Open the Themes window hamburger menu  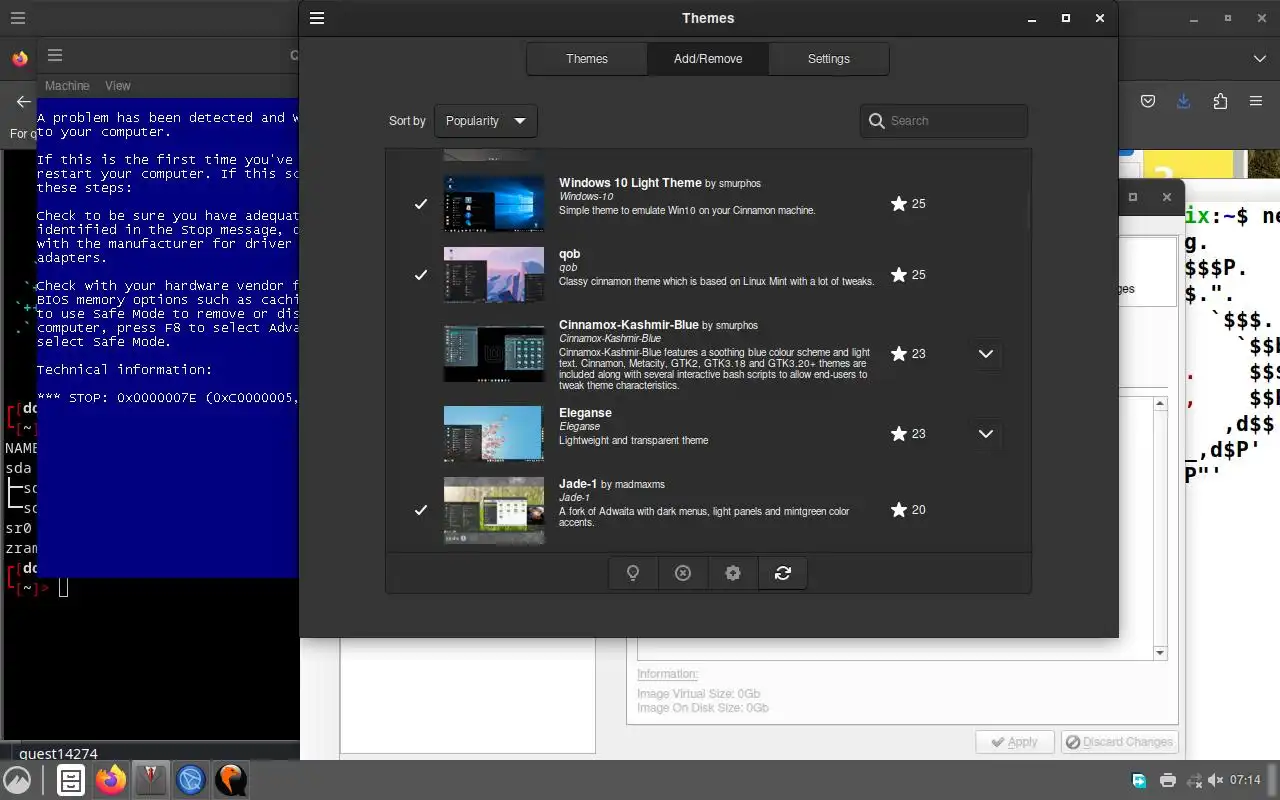(x=317, y=18)
